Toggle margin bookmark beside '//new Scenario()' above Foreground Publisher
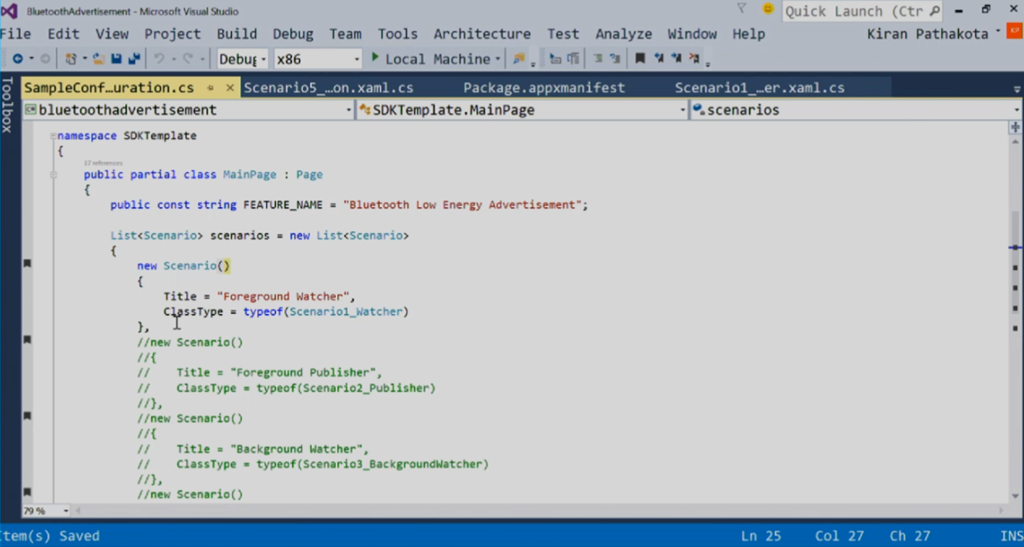This screenshot has width=1024, height=547. [x=27, y=339]
